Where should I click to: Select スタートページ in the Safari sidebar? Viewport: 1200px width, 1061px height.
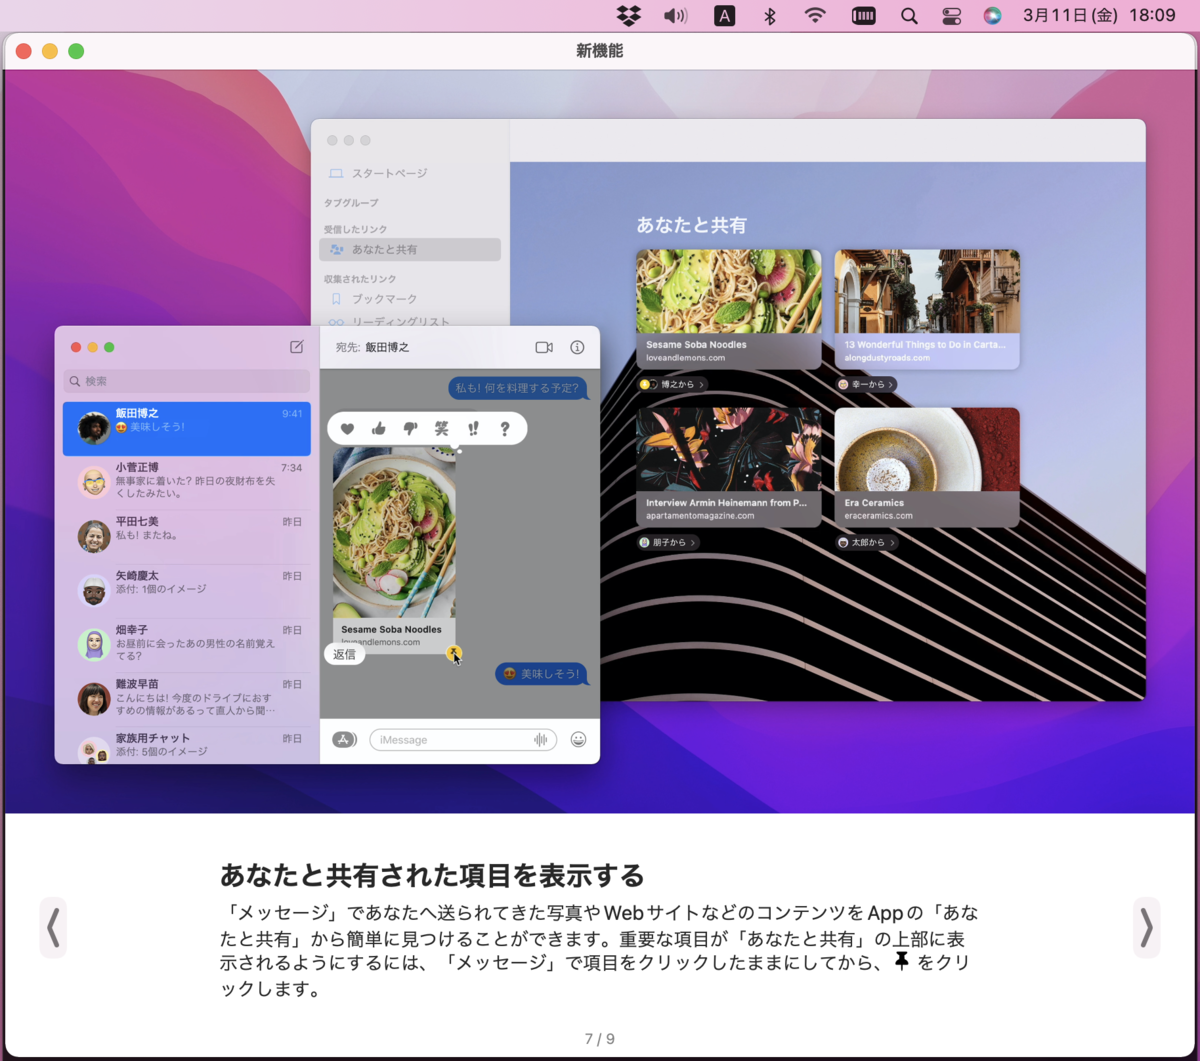click(x=390, y=173)
